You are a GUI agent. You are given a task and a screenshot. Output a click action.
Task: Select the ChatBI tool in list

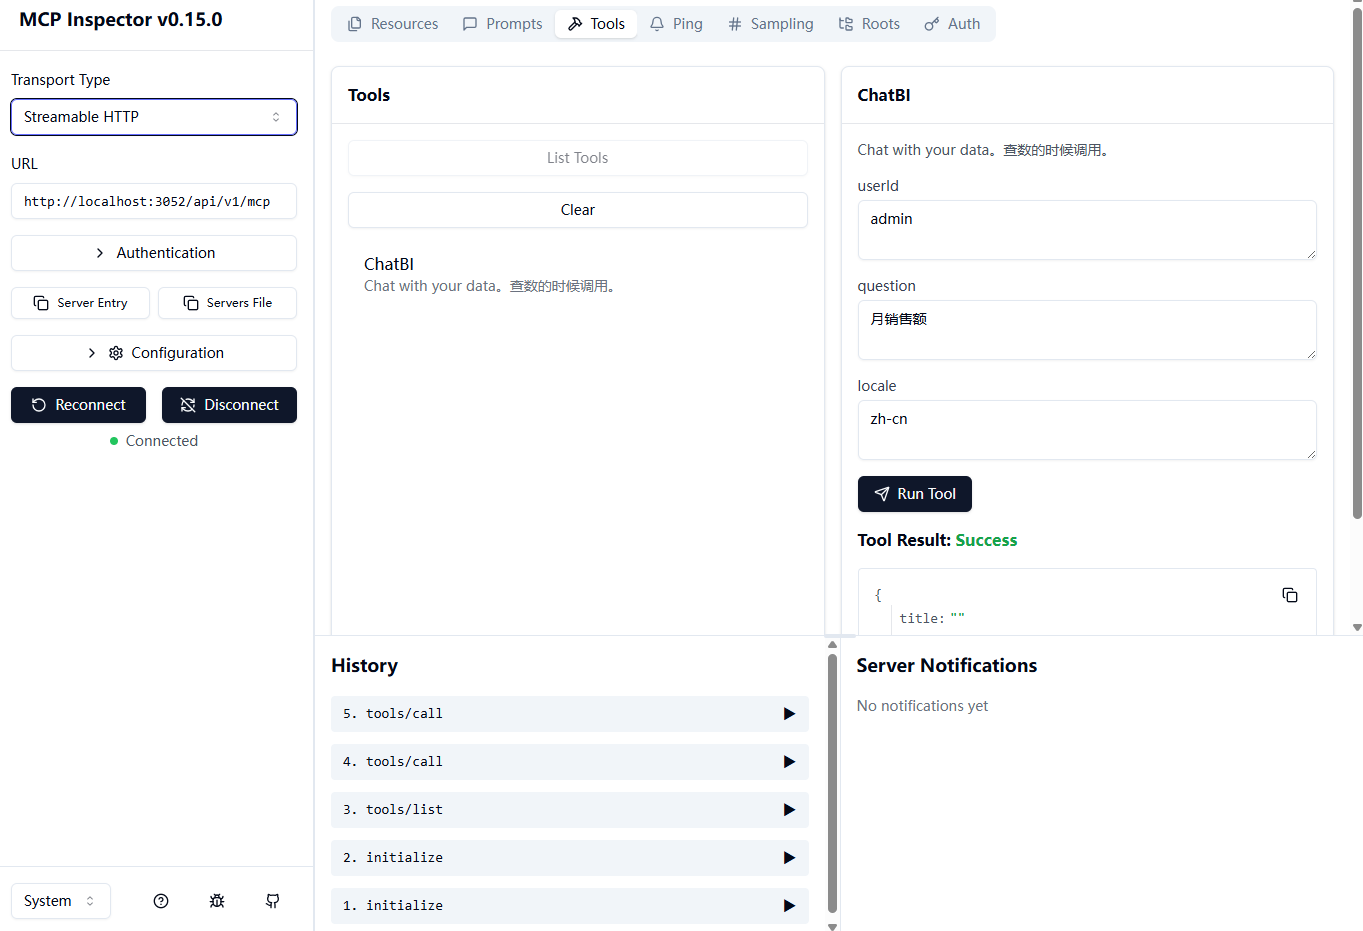coord(578,274)
